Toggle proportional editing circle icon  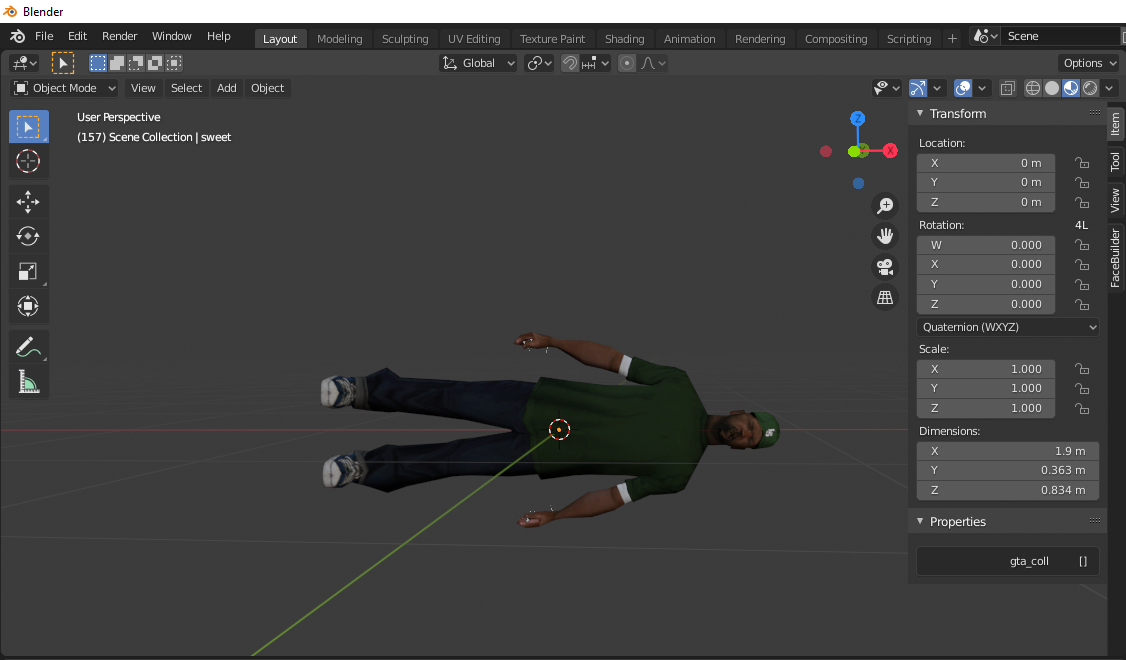[x=627, y=63]
